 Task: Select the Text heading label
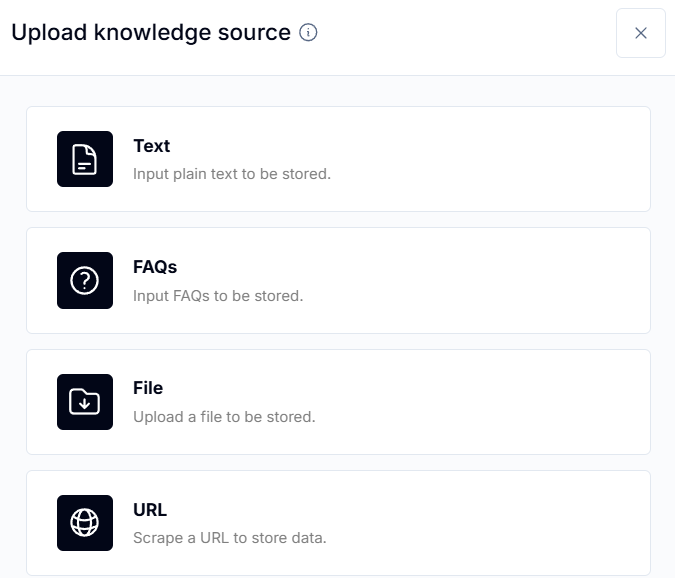pos(152,146)
